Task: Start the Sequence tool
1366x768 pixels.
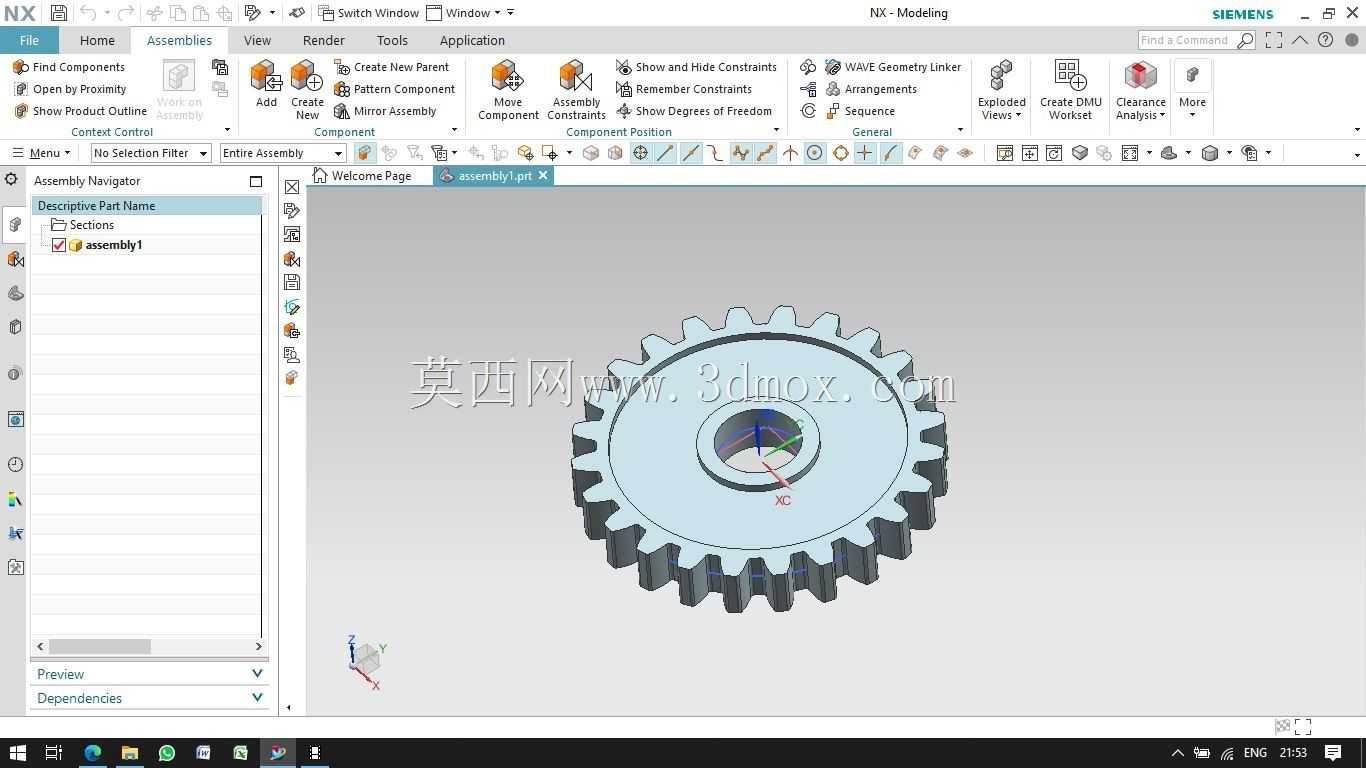Action: click(860, 111)
